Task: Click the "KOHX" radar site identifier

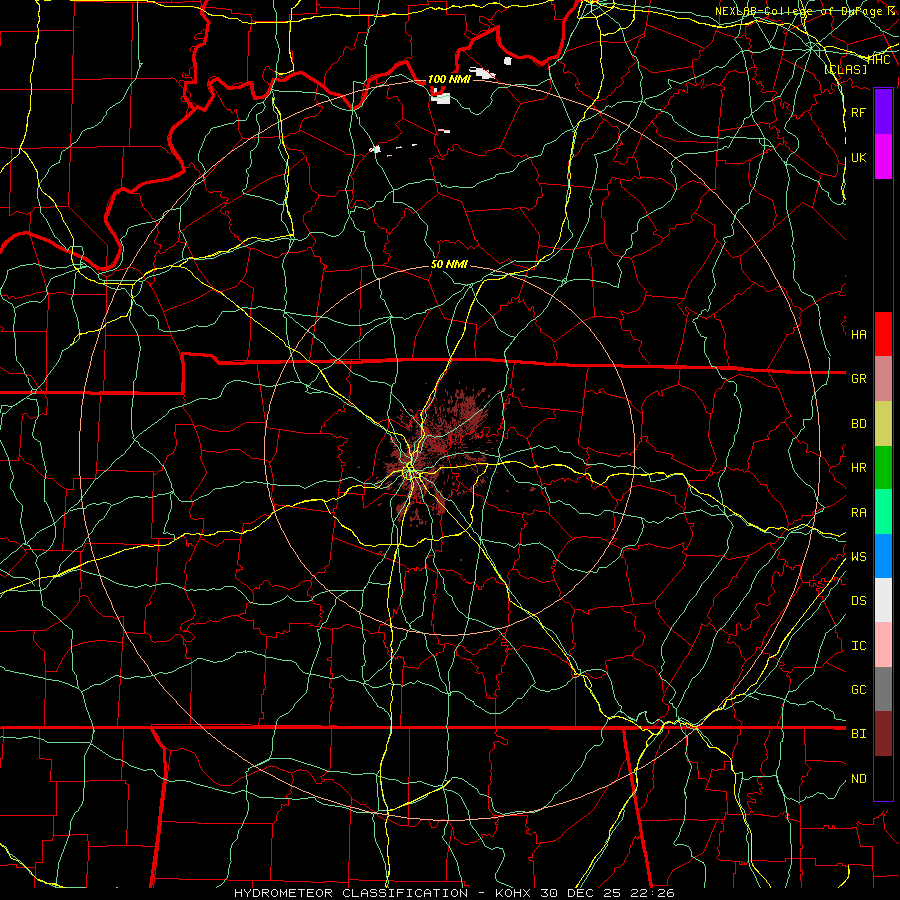Action: 513,893
